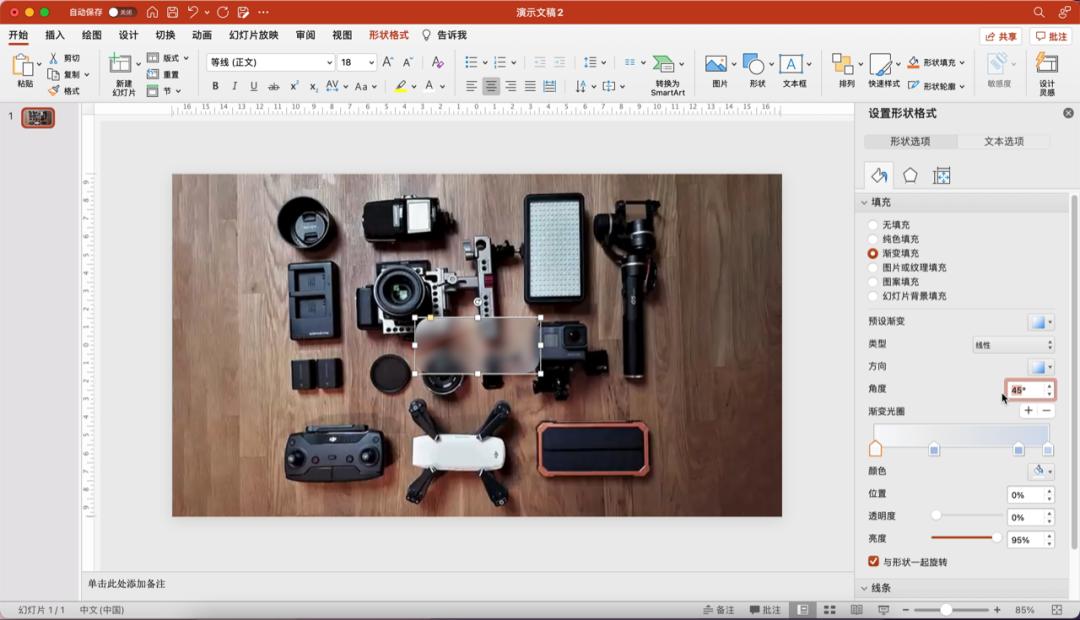Open the Size & Properties pane icon
1080x620 pixels.
click(941, 176)
